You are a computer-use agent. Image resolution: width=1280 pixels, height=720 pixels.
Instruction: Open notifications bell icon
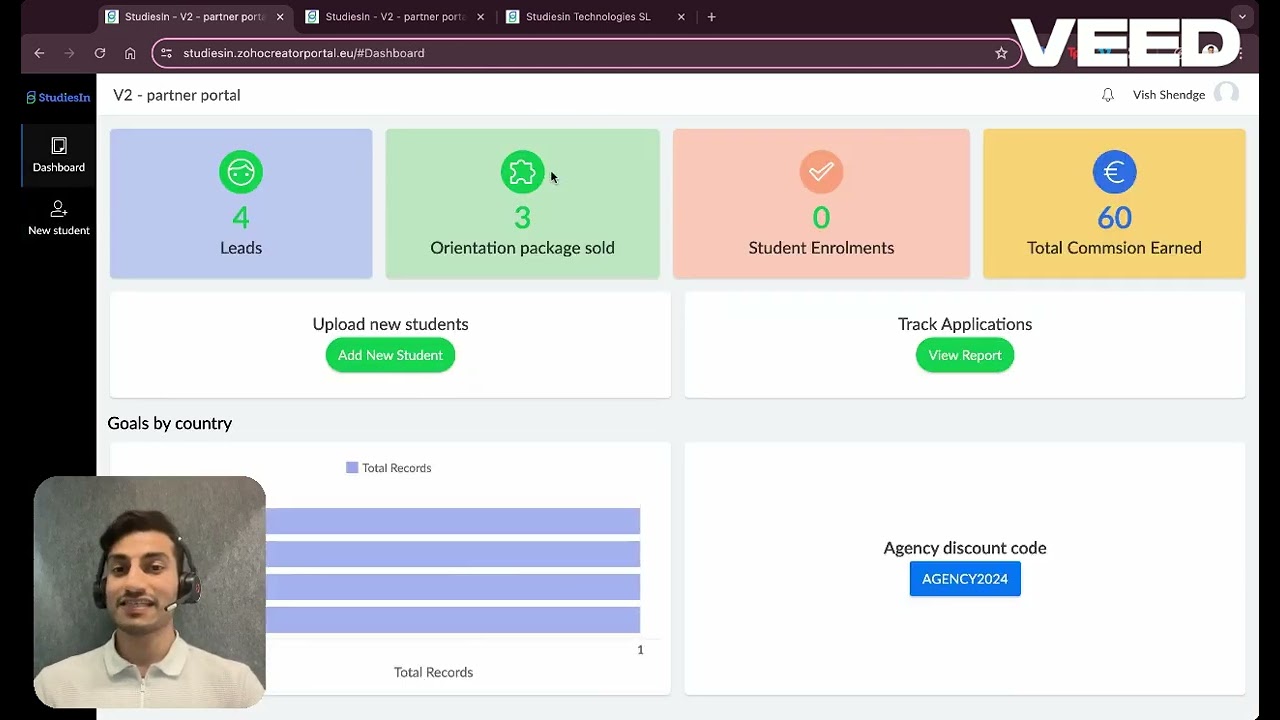pyautogui.click(x=1107, y=95)
